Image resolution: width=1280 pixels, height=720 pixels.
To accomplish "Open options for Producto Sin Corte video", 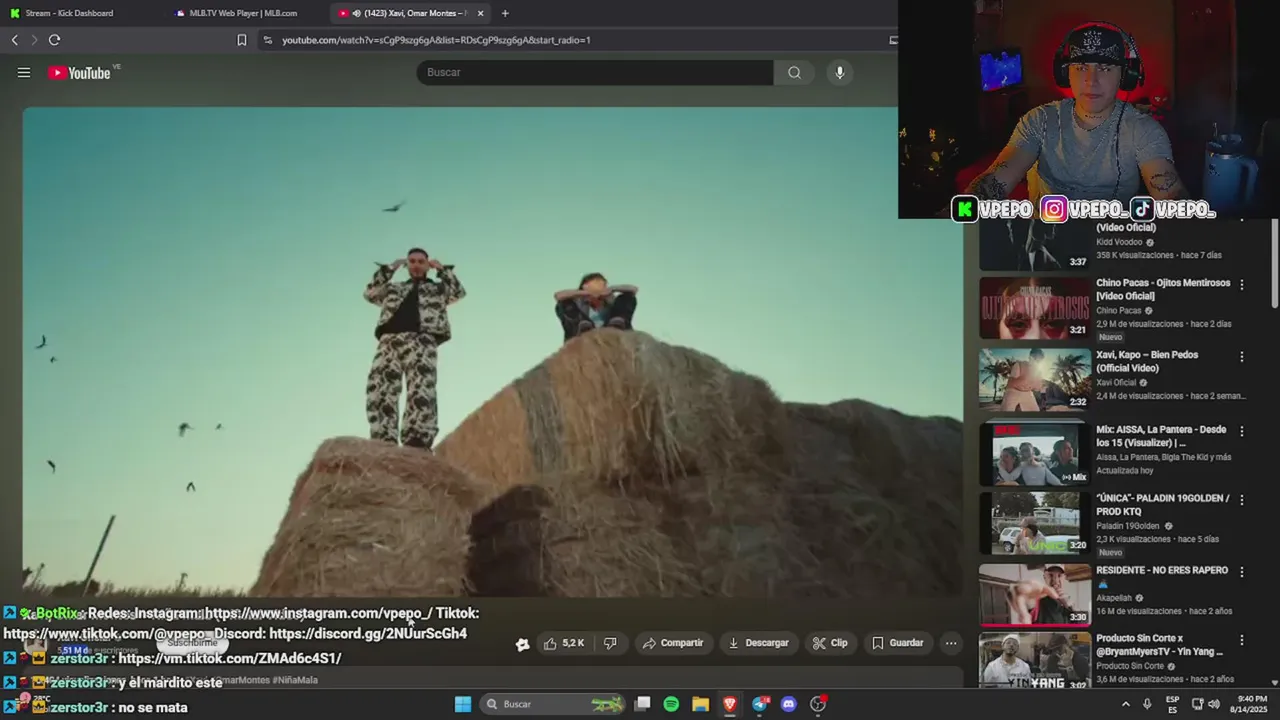I will pyautogui.click(x=1242, y=640).
